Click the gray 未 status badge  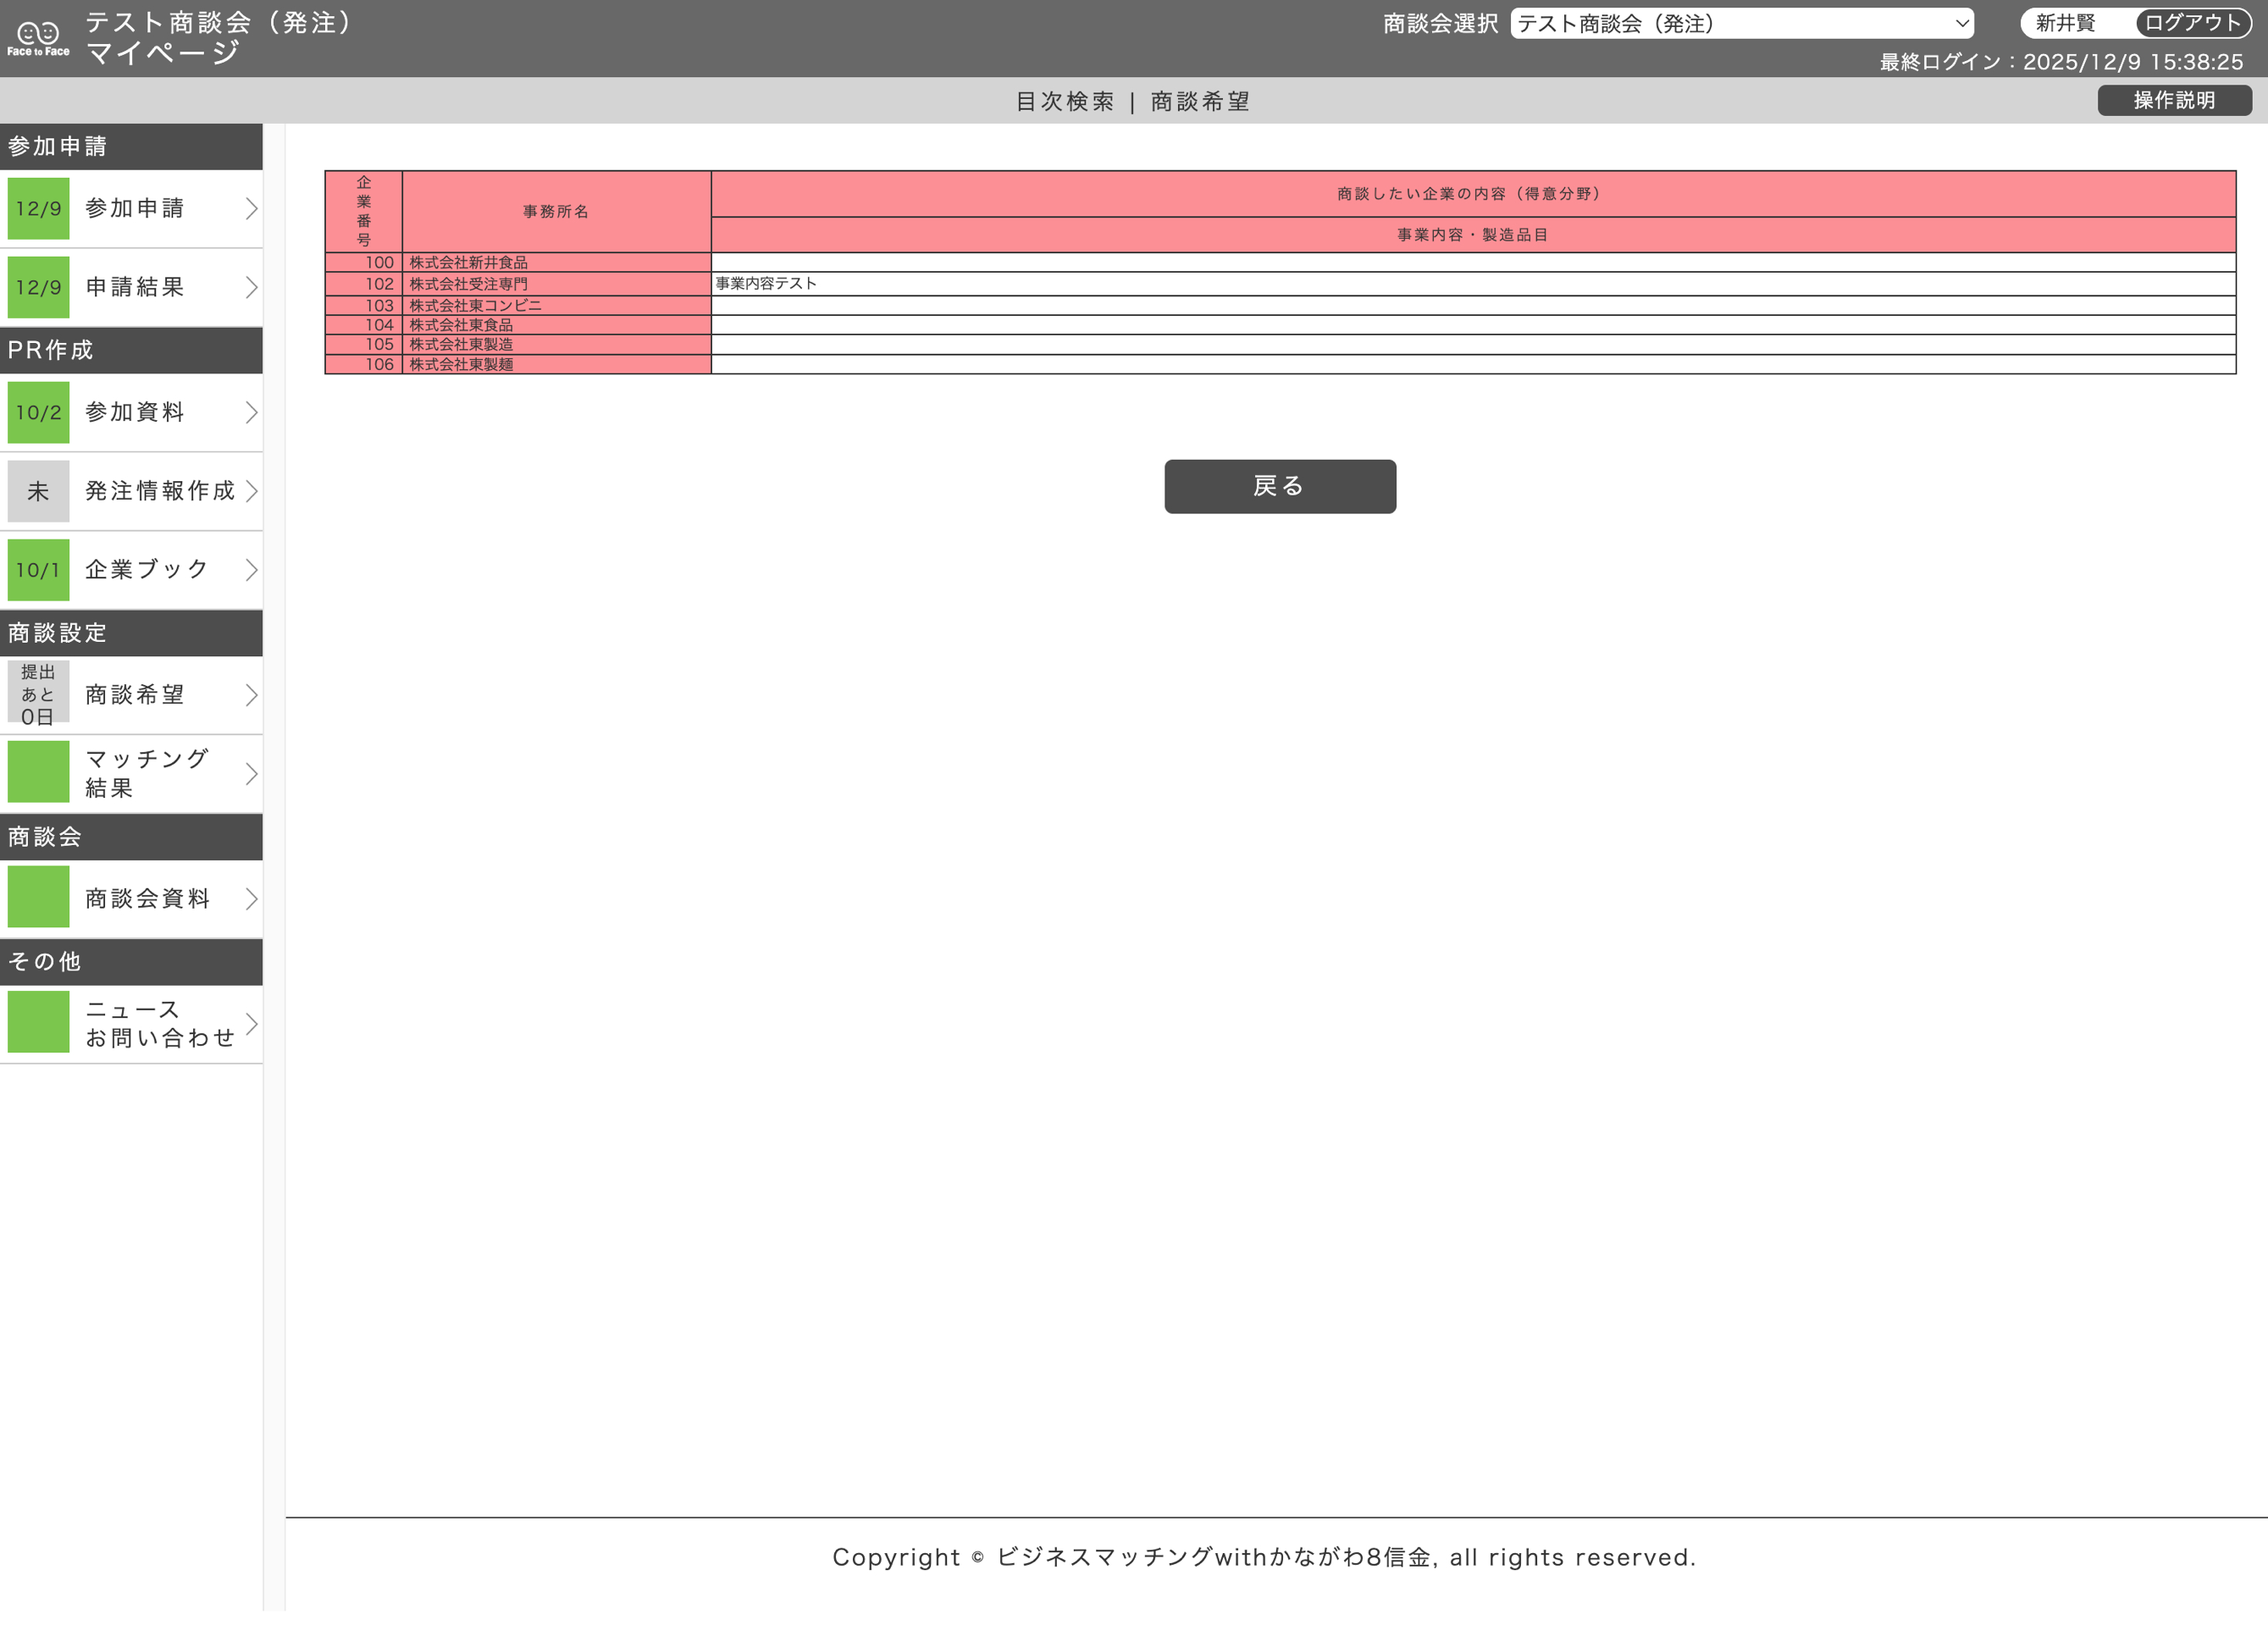(38, 491)
